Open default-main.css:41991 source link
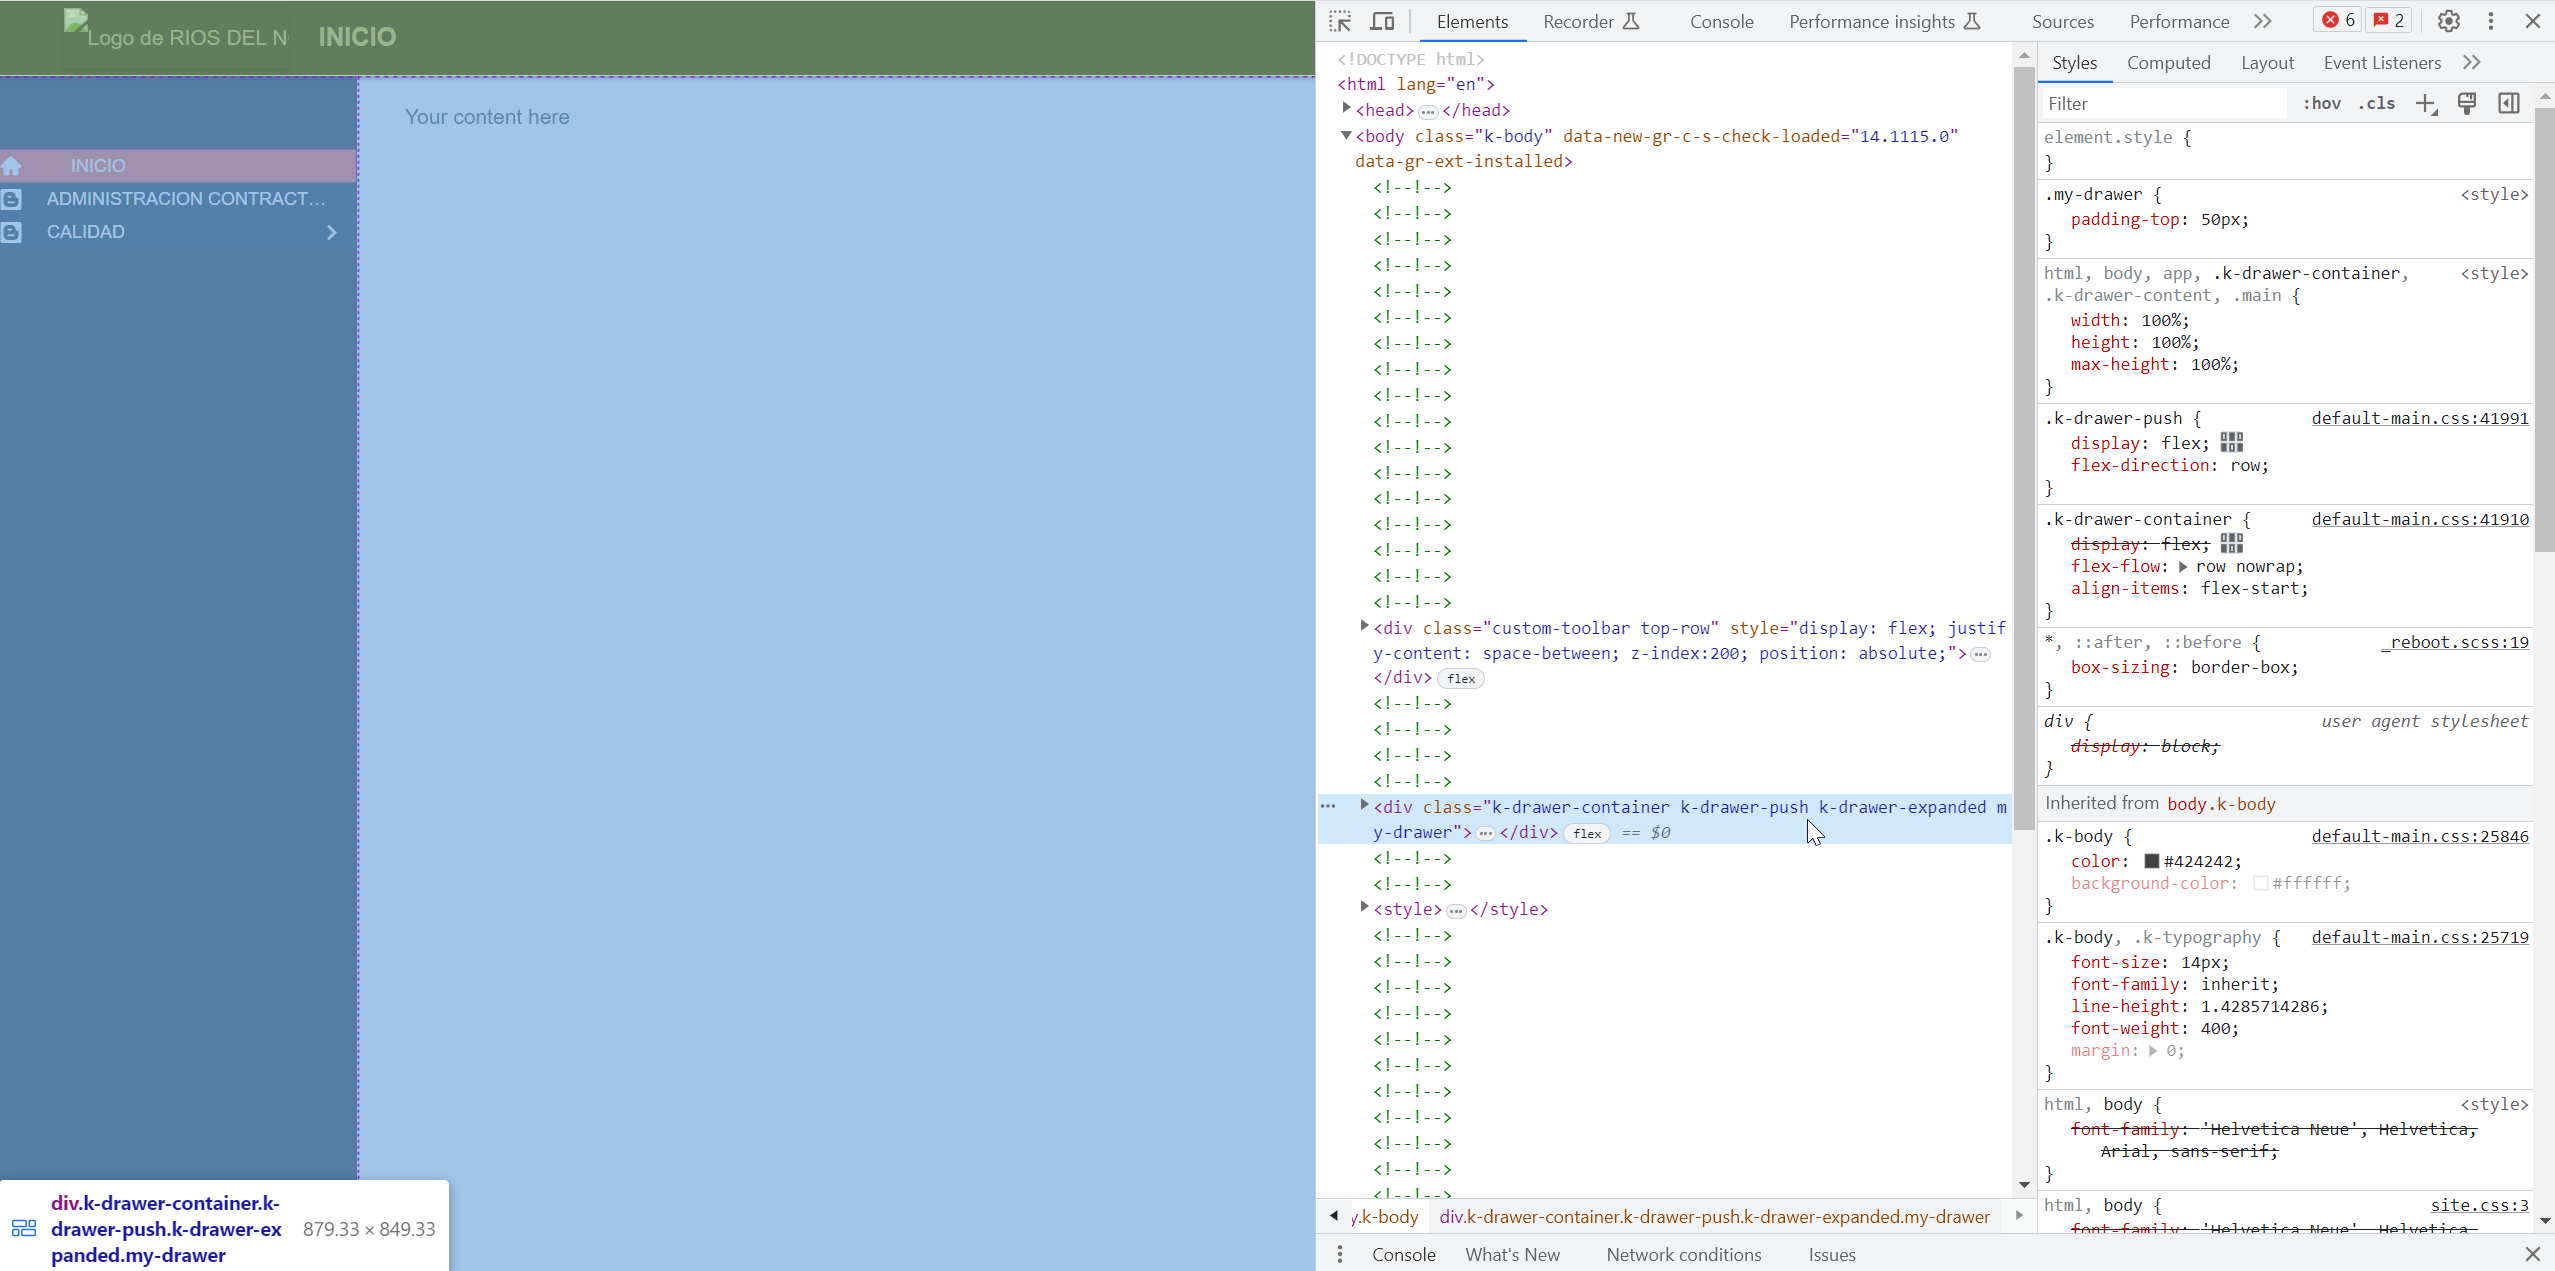 click(x=2419, y=418)
